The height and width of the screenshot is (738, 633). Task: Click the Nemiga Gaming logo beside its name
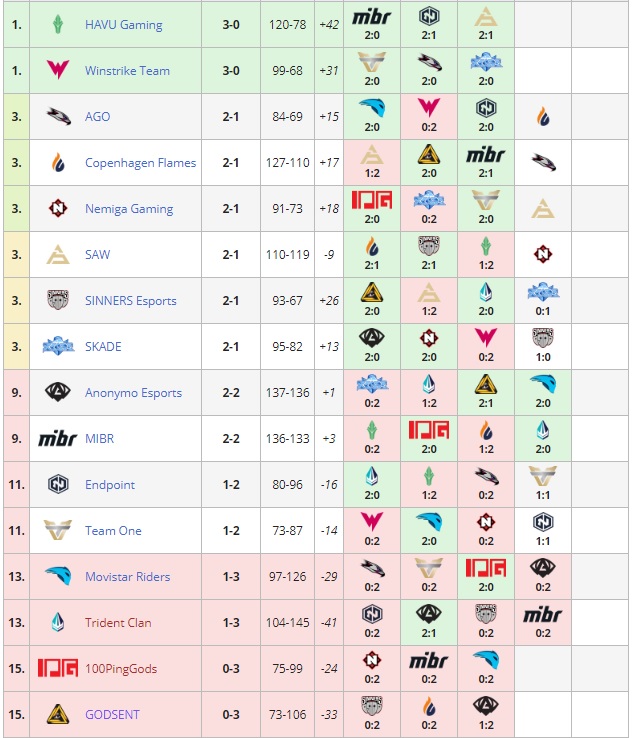[x=58, y=208]
